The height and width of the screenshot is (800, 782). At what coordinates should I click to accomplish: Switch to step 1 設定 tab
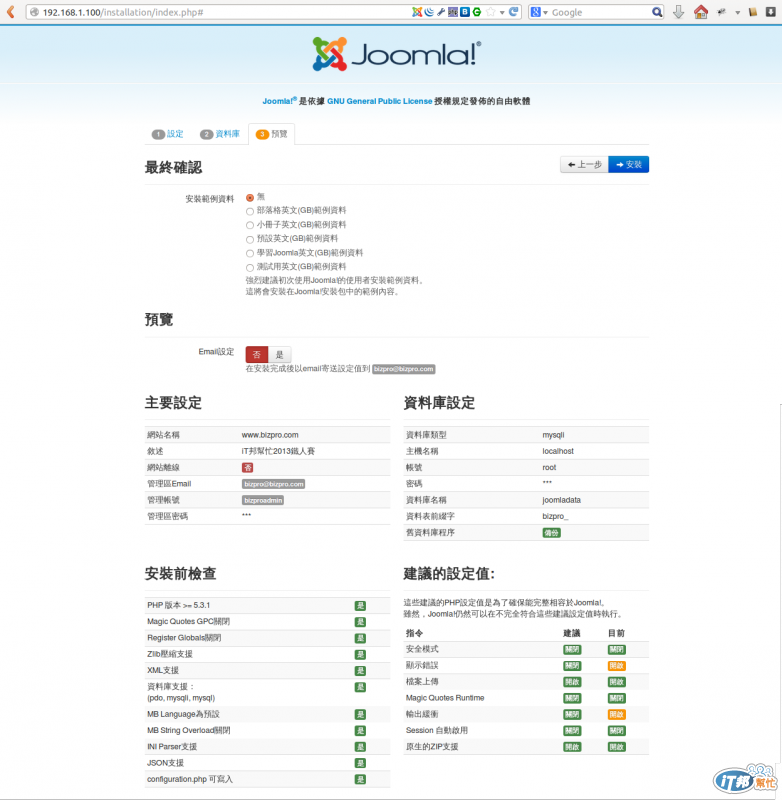167,134
